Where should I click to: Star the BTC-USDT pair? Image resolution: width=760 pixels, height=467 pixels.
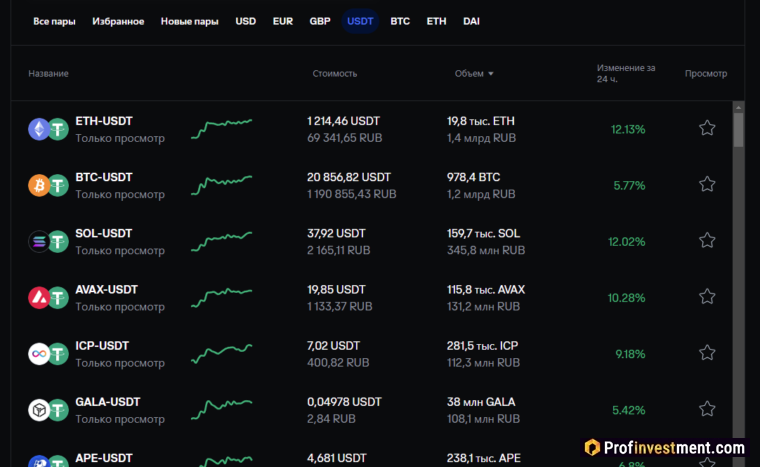[x=707, y=184]
